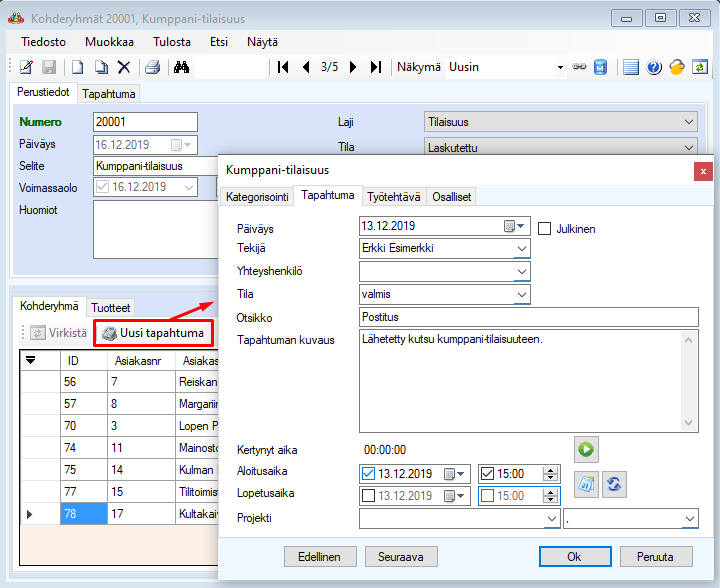Viewport: 720px width, 588px height.
Task: Increase Aloitusaika time with up spinner
Action: pos(550,470)
